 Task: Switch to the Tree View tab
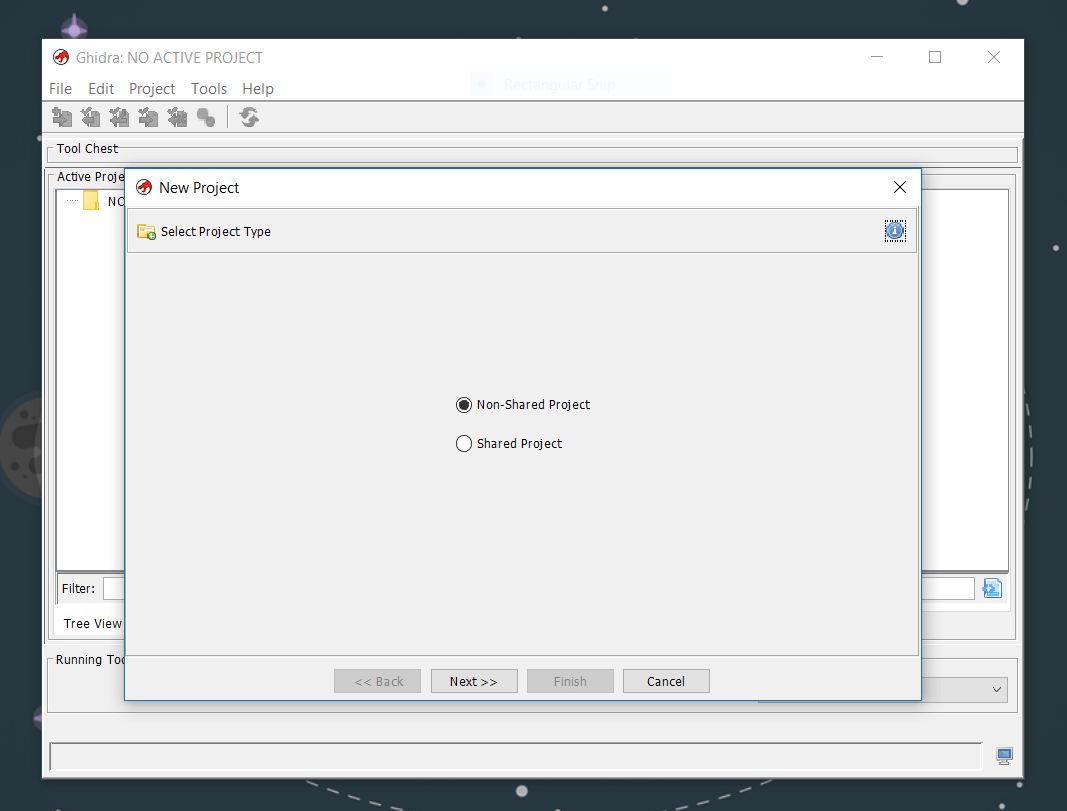(92, 624)
